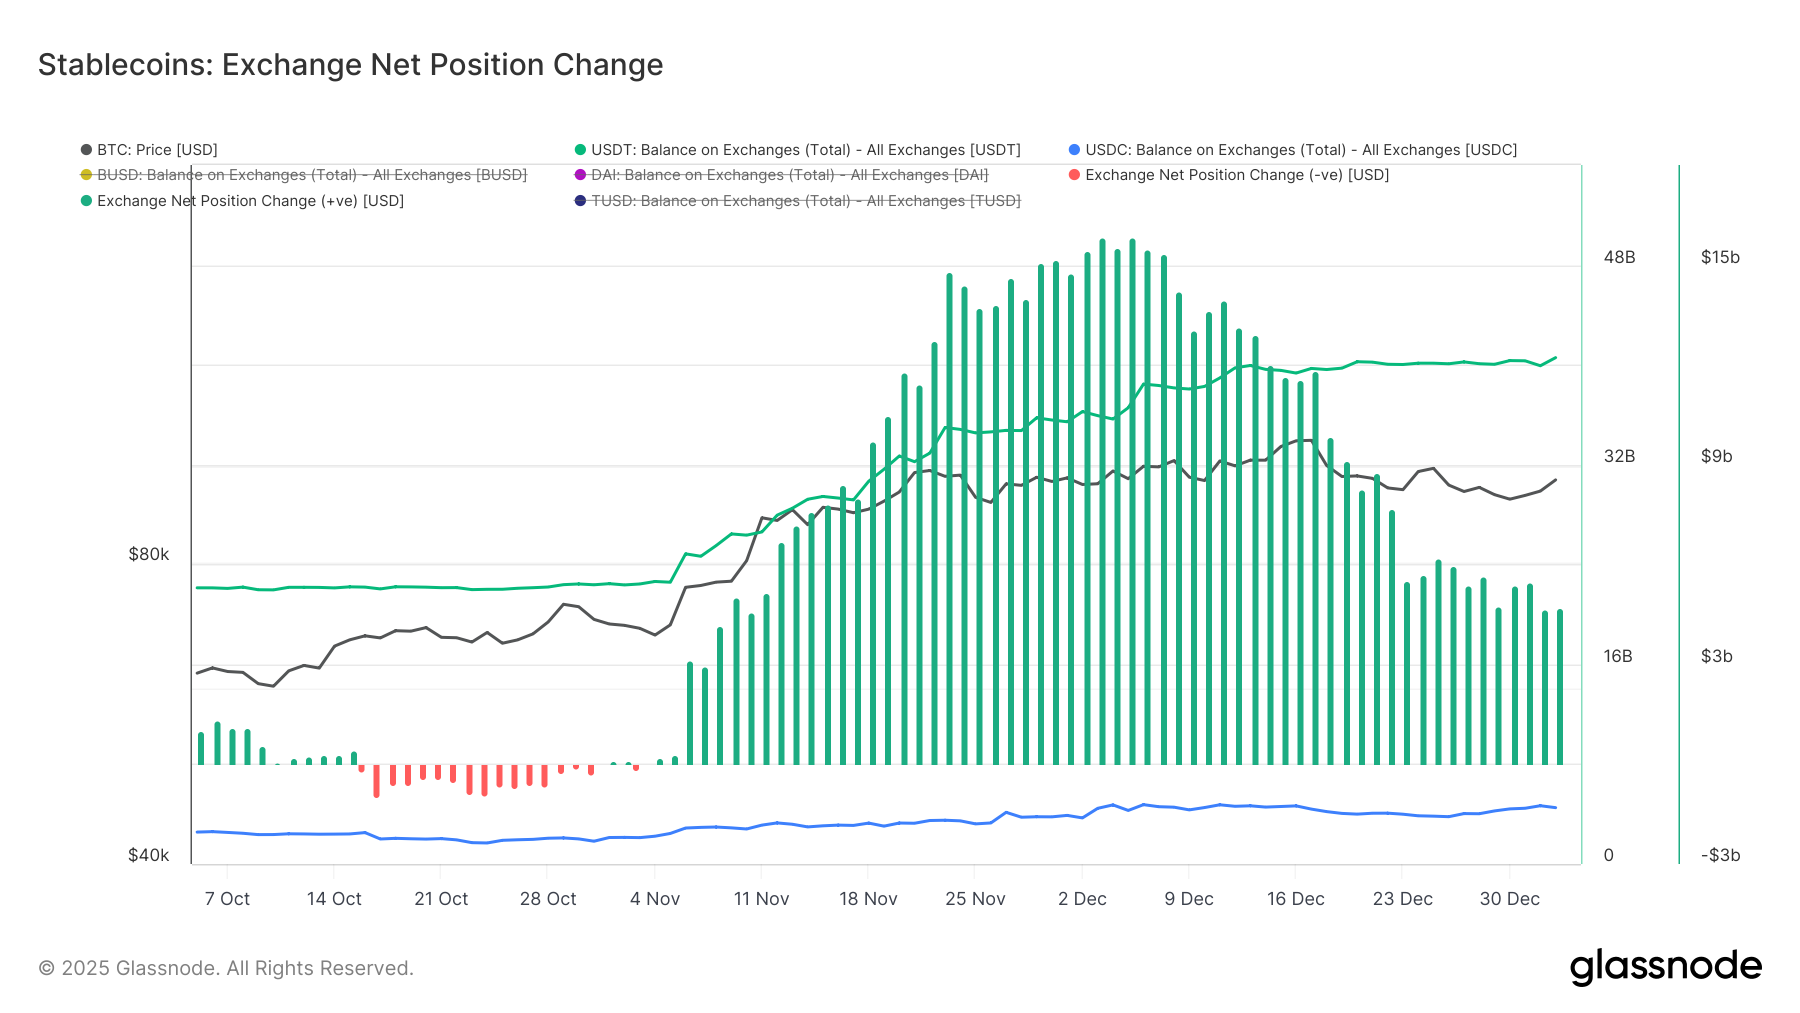The image size is (1800, 1013).
Task: Click the 48B balance axis label
Action: tap(1619, 257)
